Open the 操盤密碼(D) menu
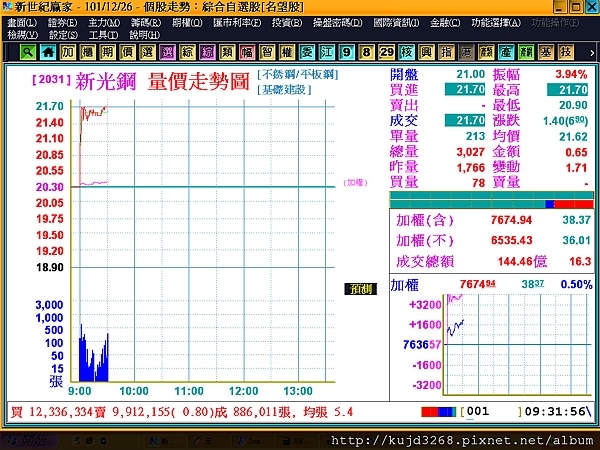 [338, 23]
